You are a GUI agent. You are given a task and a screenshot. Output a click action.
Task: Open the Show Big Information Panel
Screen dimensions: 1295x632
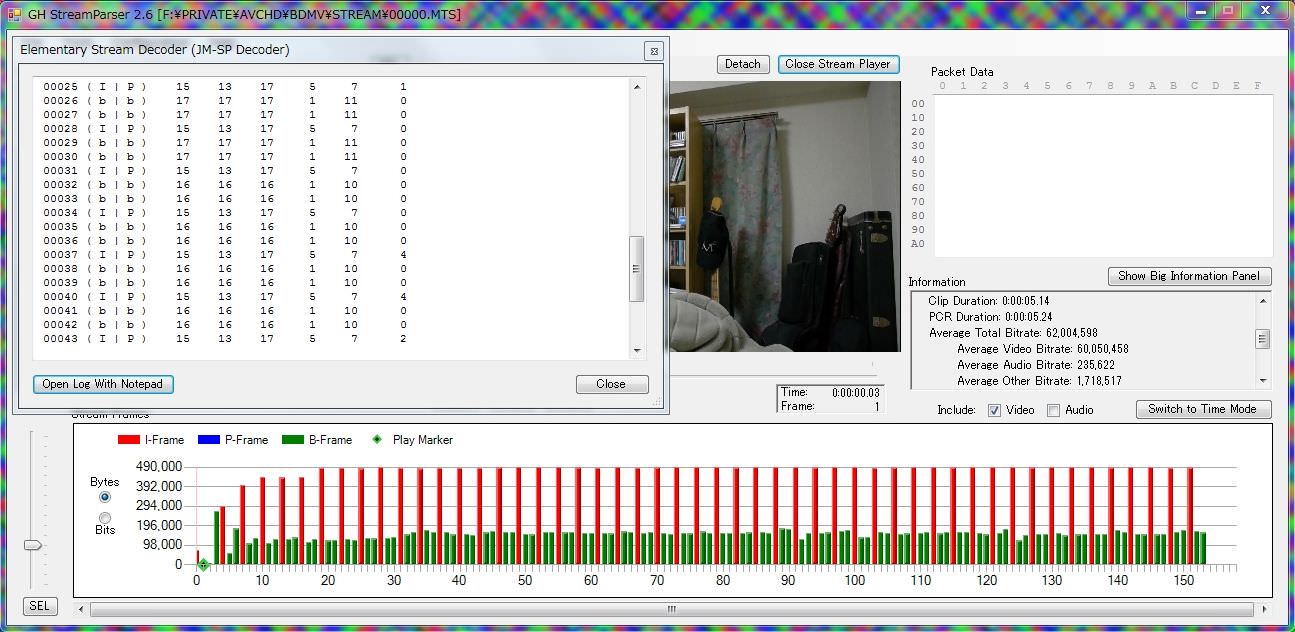[1189, 276]
